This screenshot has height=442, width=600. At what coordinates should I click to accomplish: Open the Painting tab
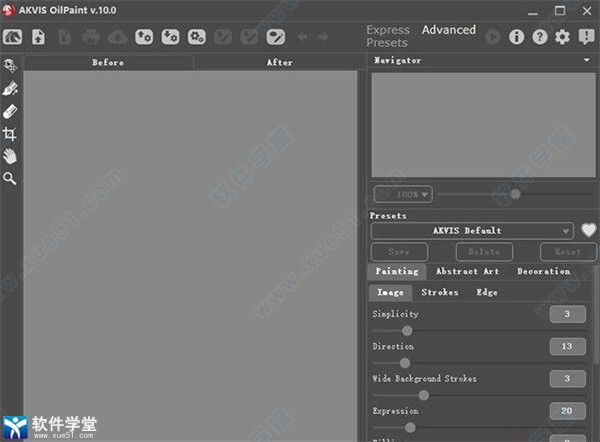[397, 271]
